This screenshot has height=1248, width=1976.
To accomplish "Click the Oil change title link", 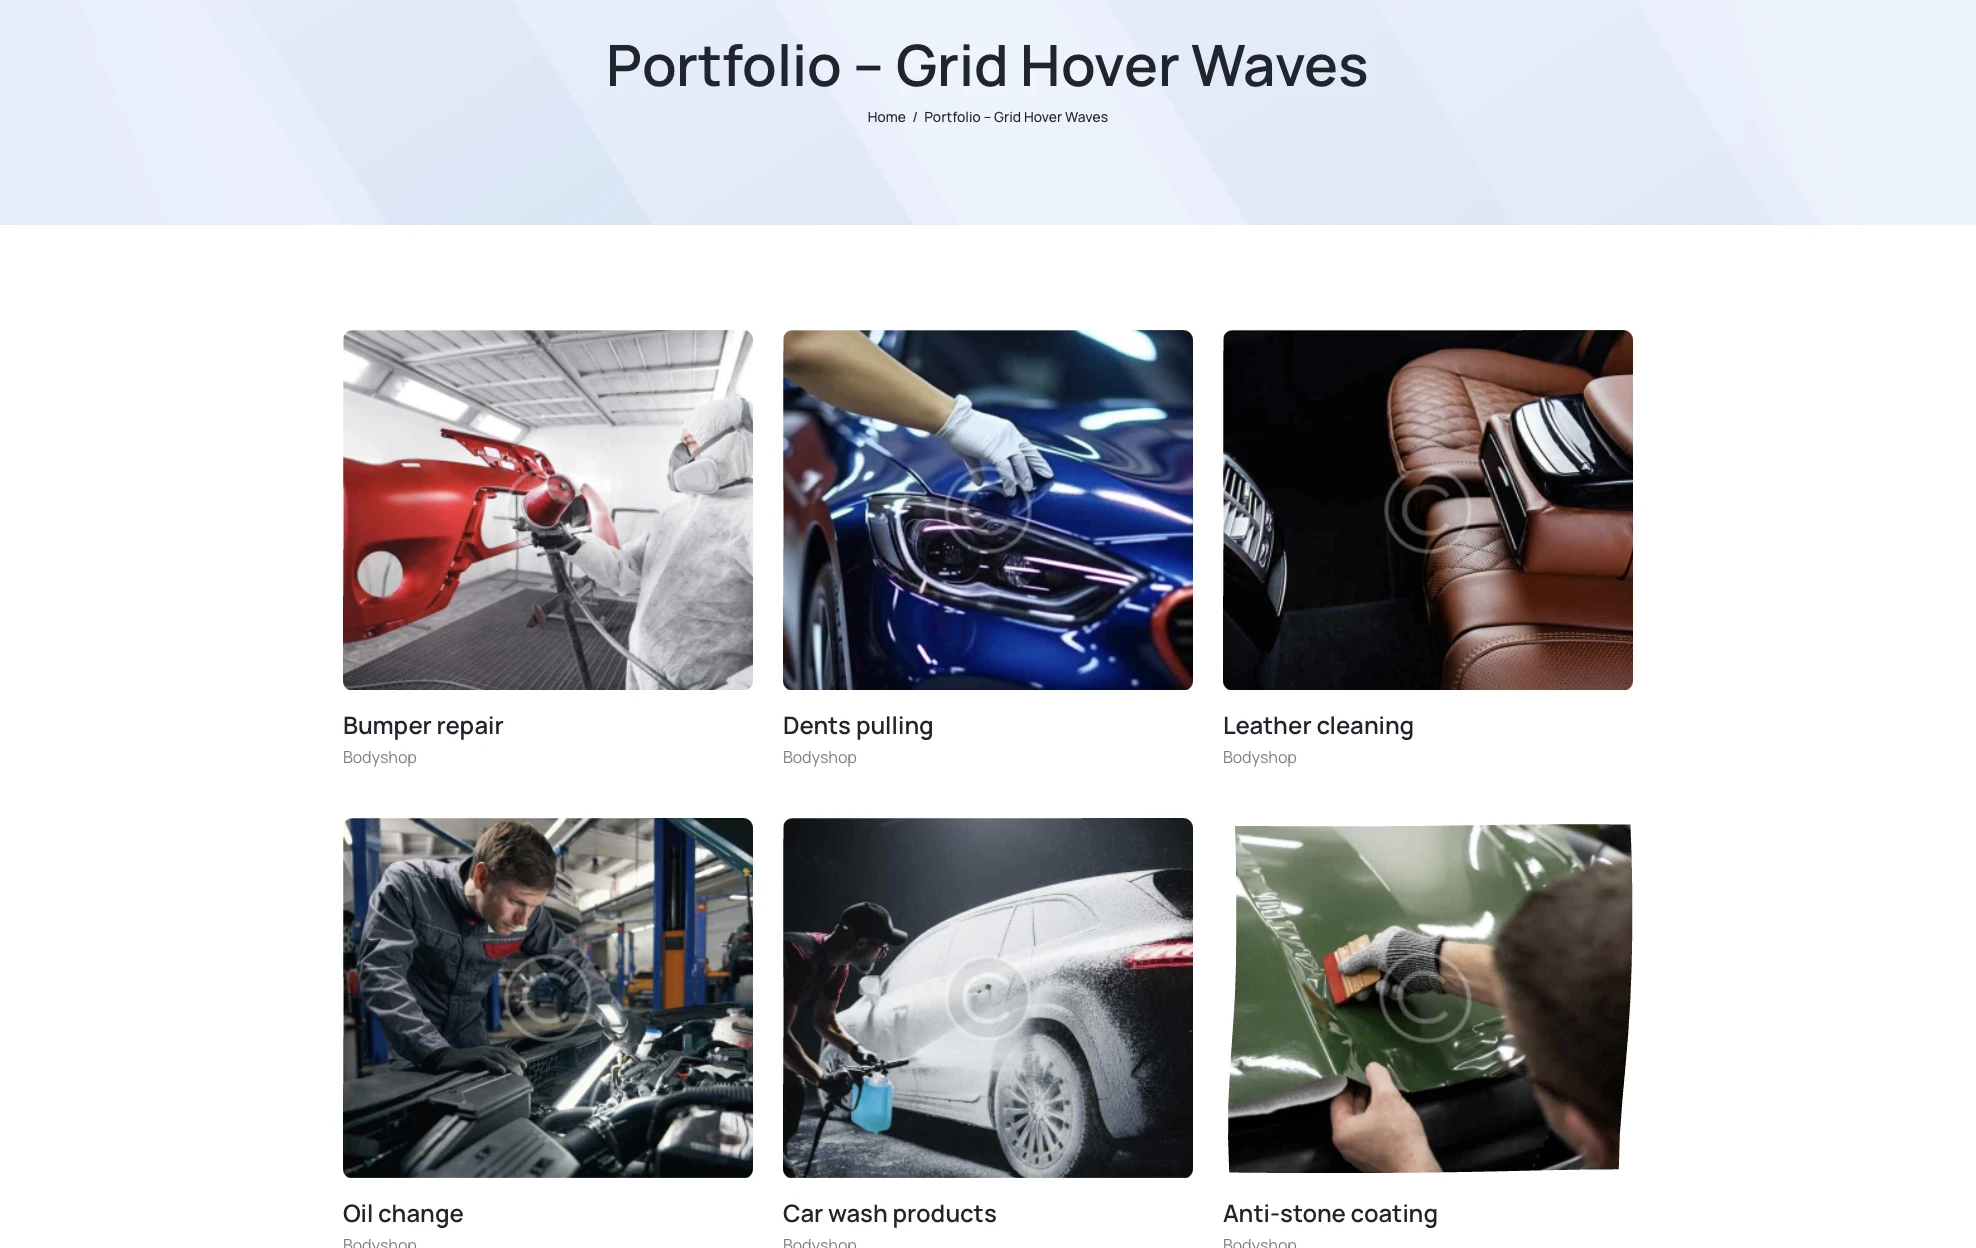I will (x=403, y=1214).
